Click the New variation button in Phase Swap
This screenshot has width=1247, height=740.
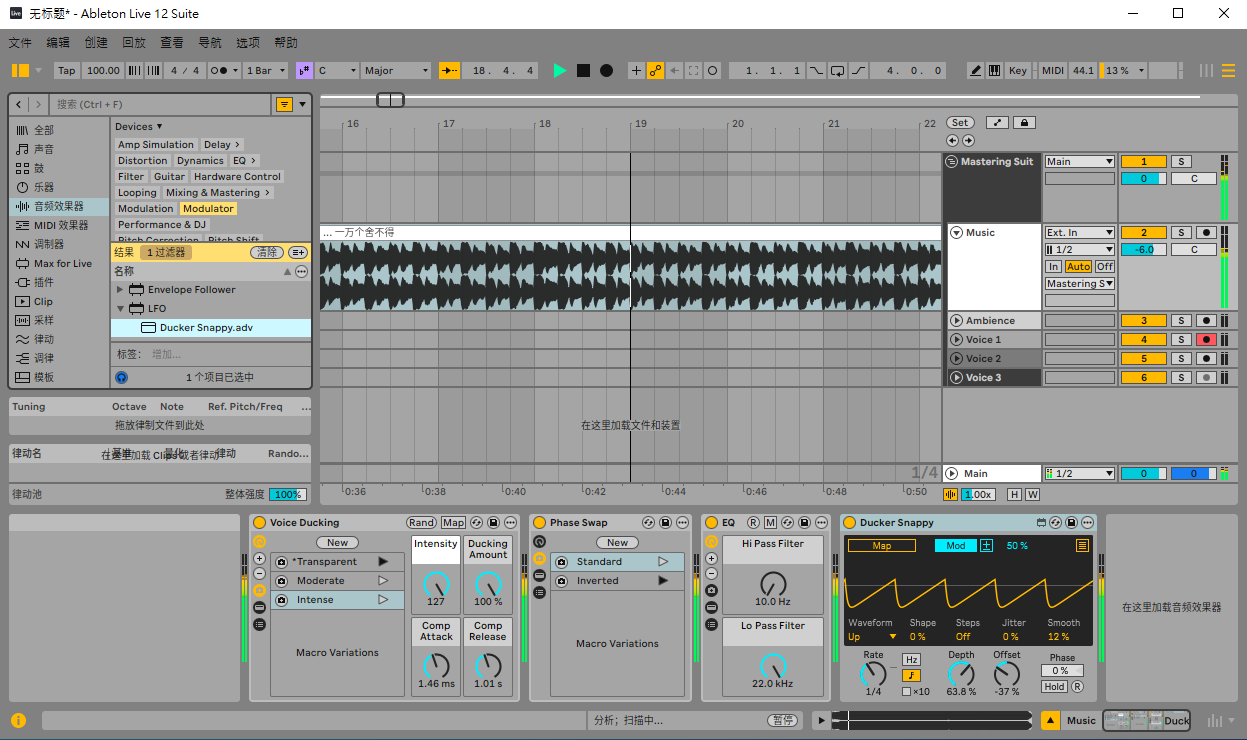618,543
